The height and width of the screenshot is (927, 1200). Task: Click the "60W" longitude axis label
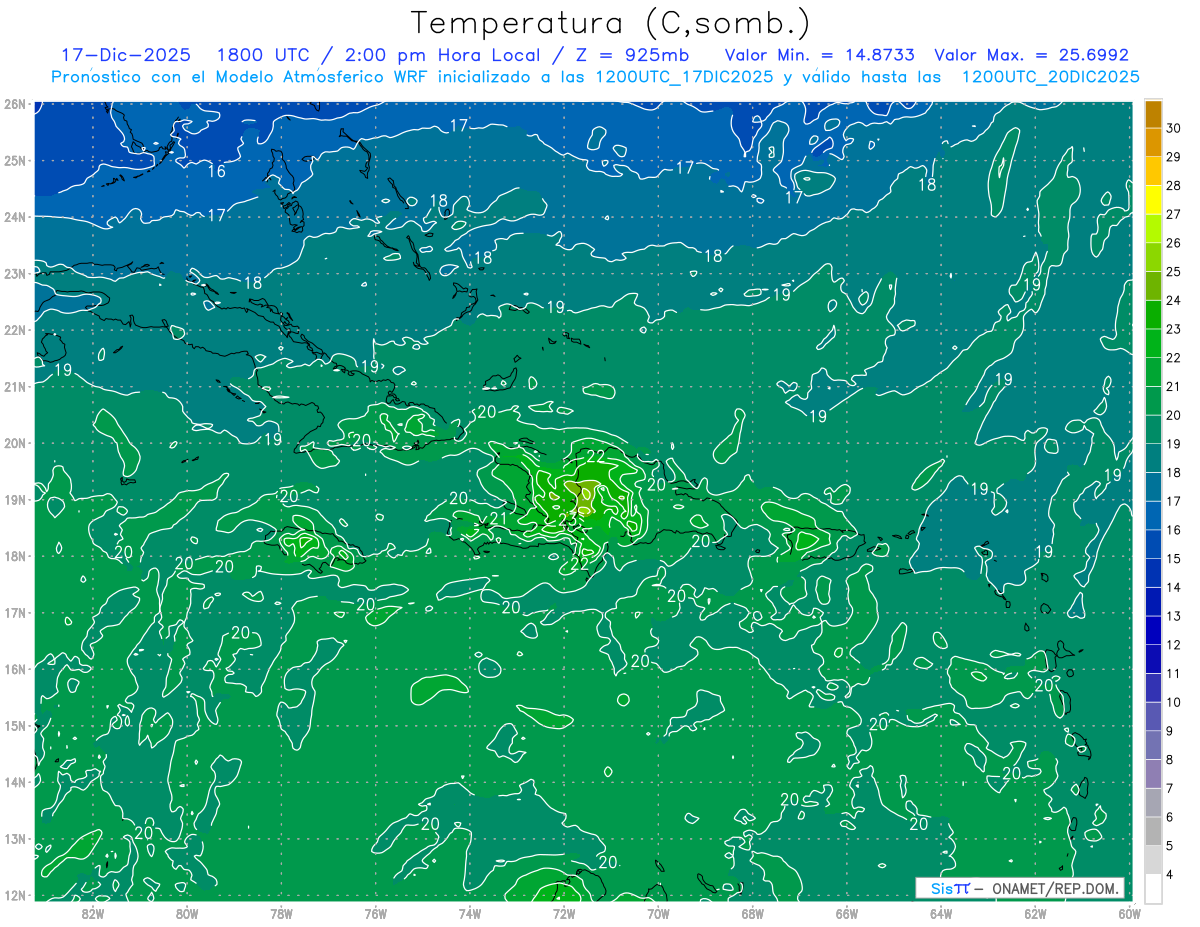pyautogui.click(x=1130, y=914)
